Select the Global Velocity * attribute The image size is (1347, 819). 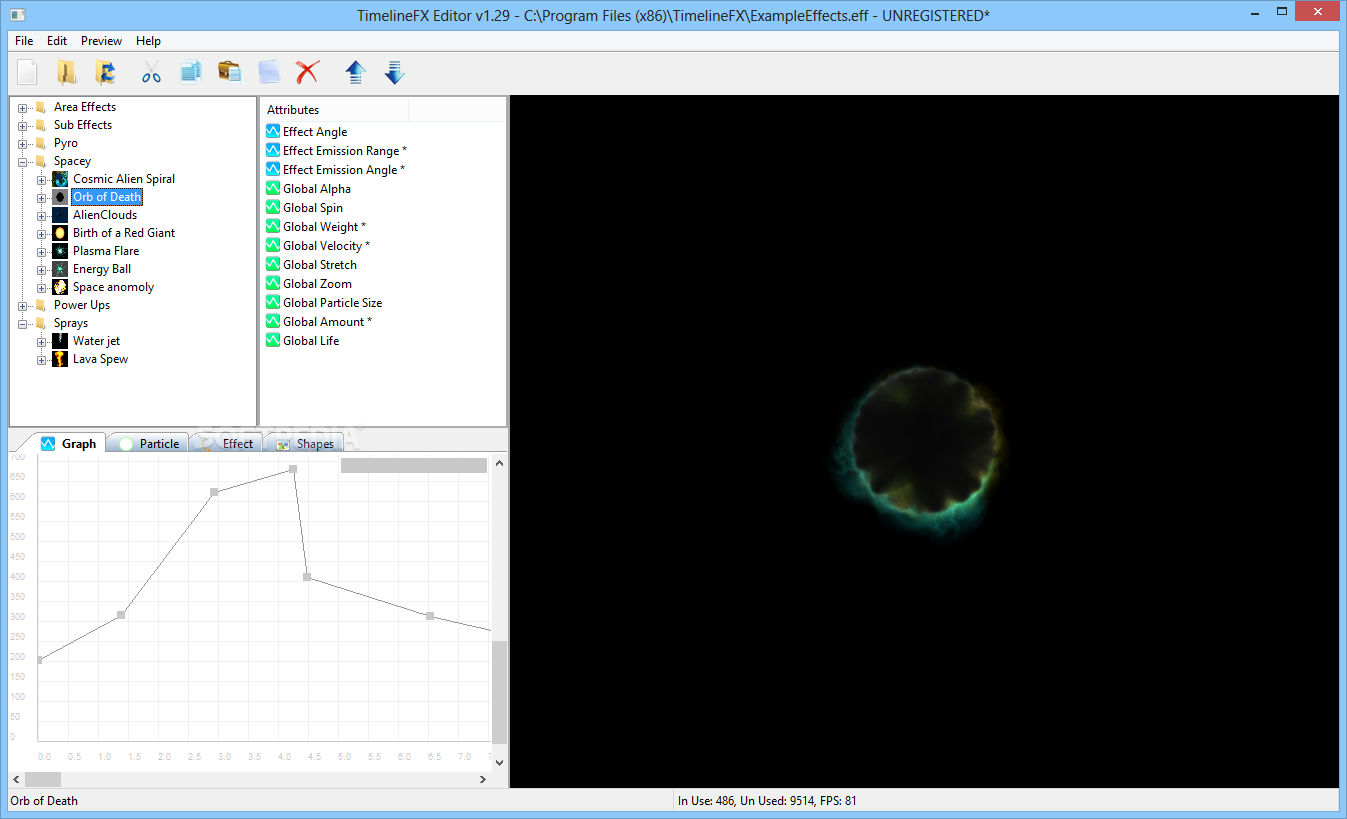[x=326, y=246]
